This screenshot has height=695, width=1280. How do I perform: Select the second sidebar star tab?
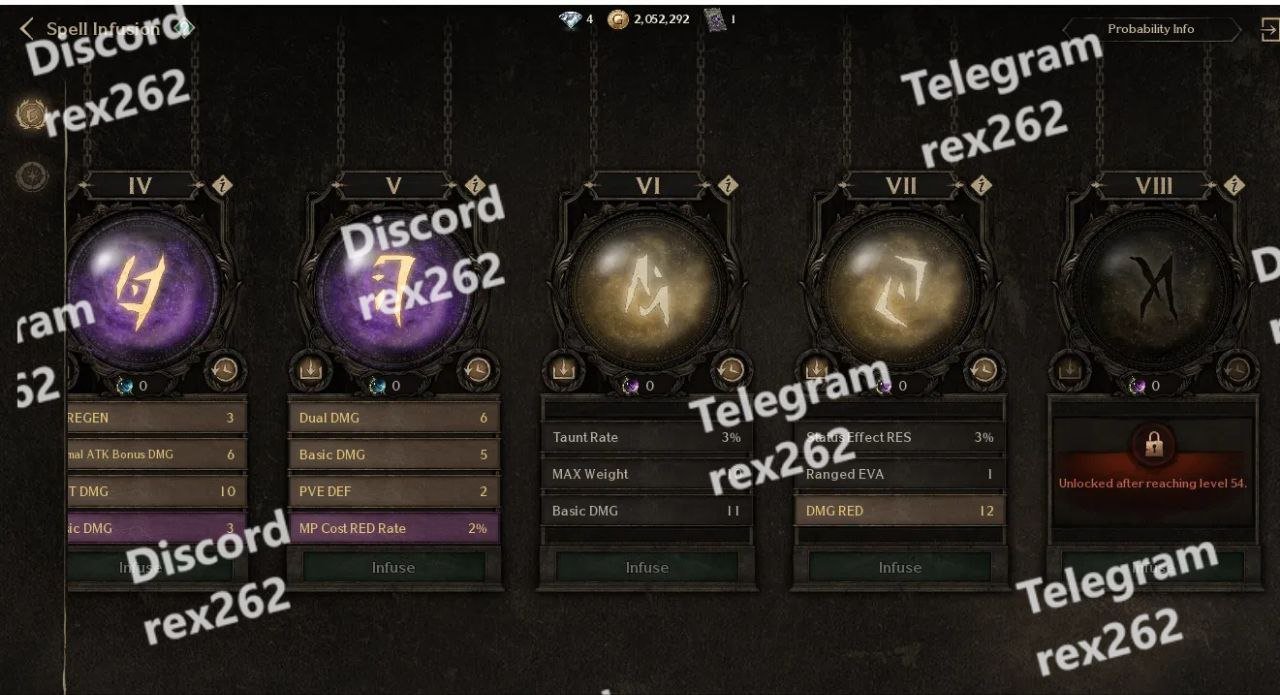point(33,177)
